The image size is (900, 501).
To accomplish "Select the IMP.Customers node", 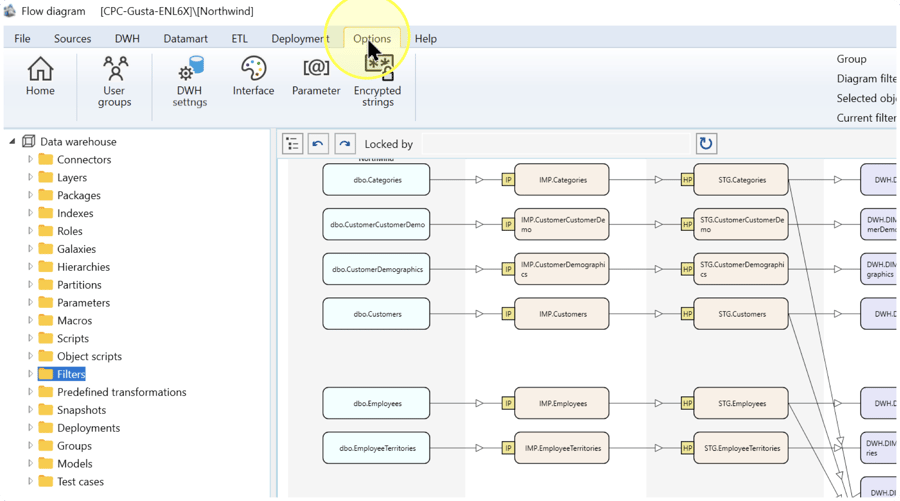I will coord(561,314).
